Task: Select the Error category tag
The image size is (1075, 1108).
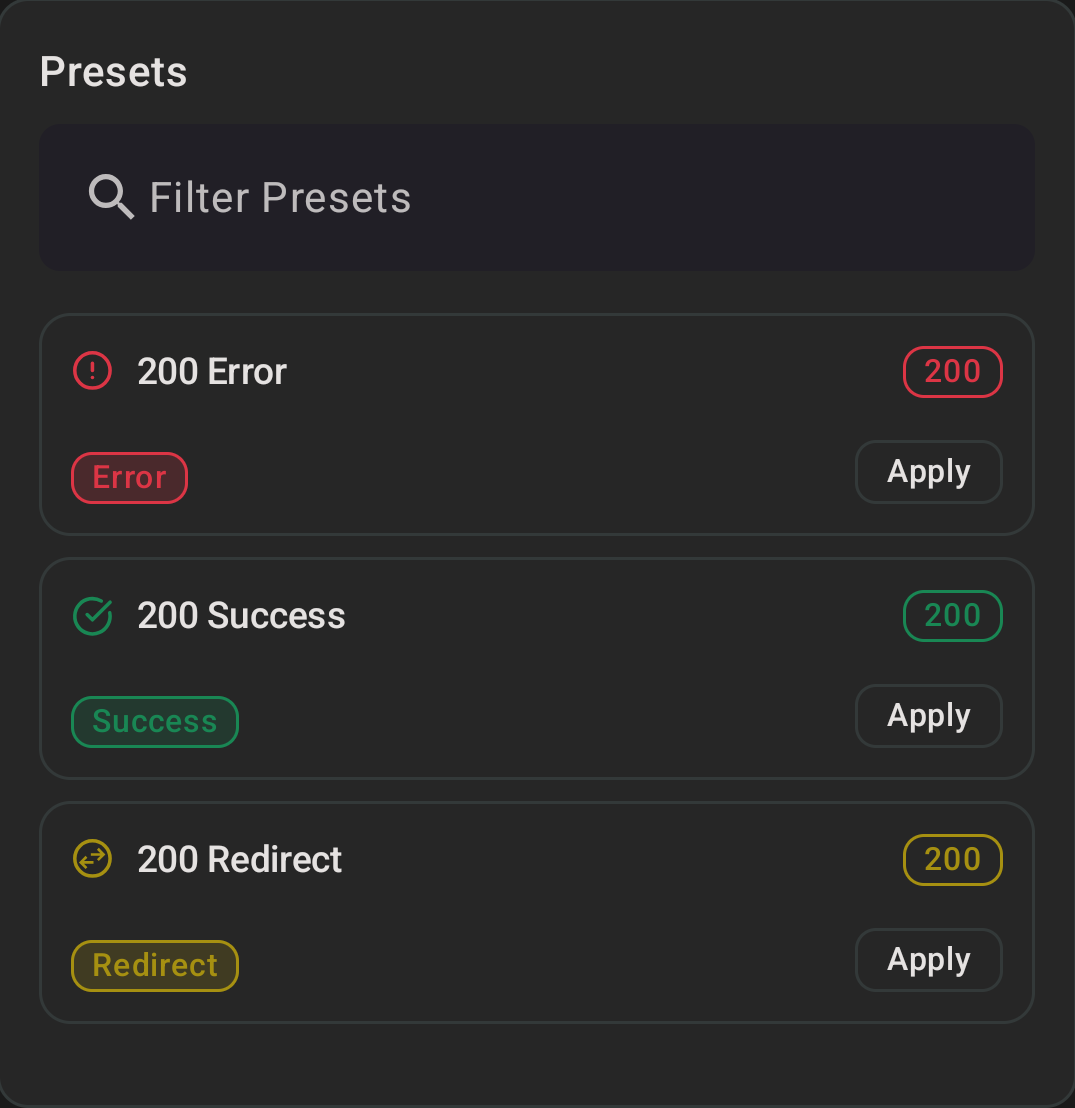Action: pos(129,477)
